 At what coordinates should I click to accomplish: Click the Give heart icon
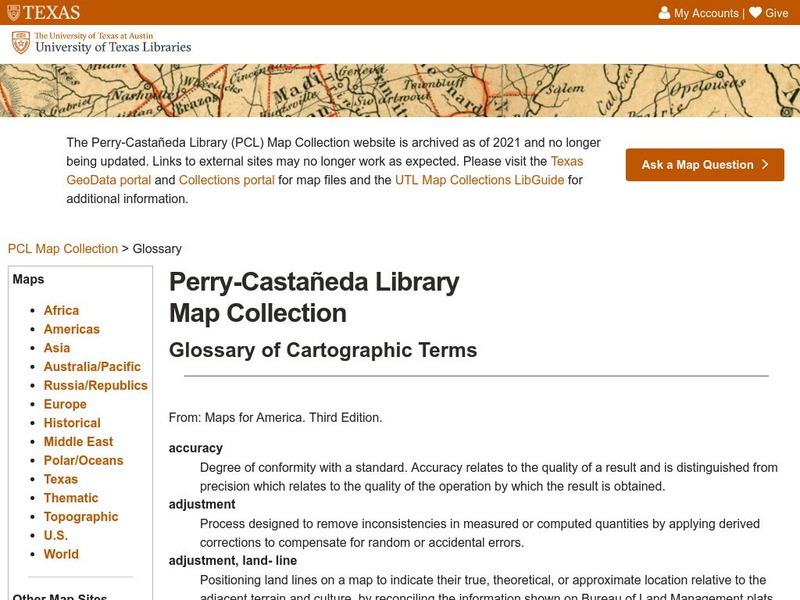(756, 13)
